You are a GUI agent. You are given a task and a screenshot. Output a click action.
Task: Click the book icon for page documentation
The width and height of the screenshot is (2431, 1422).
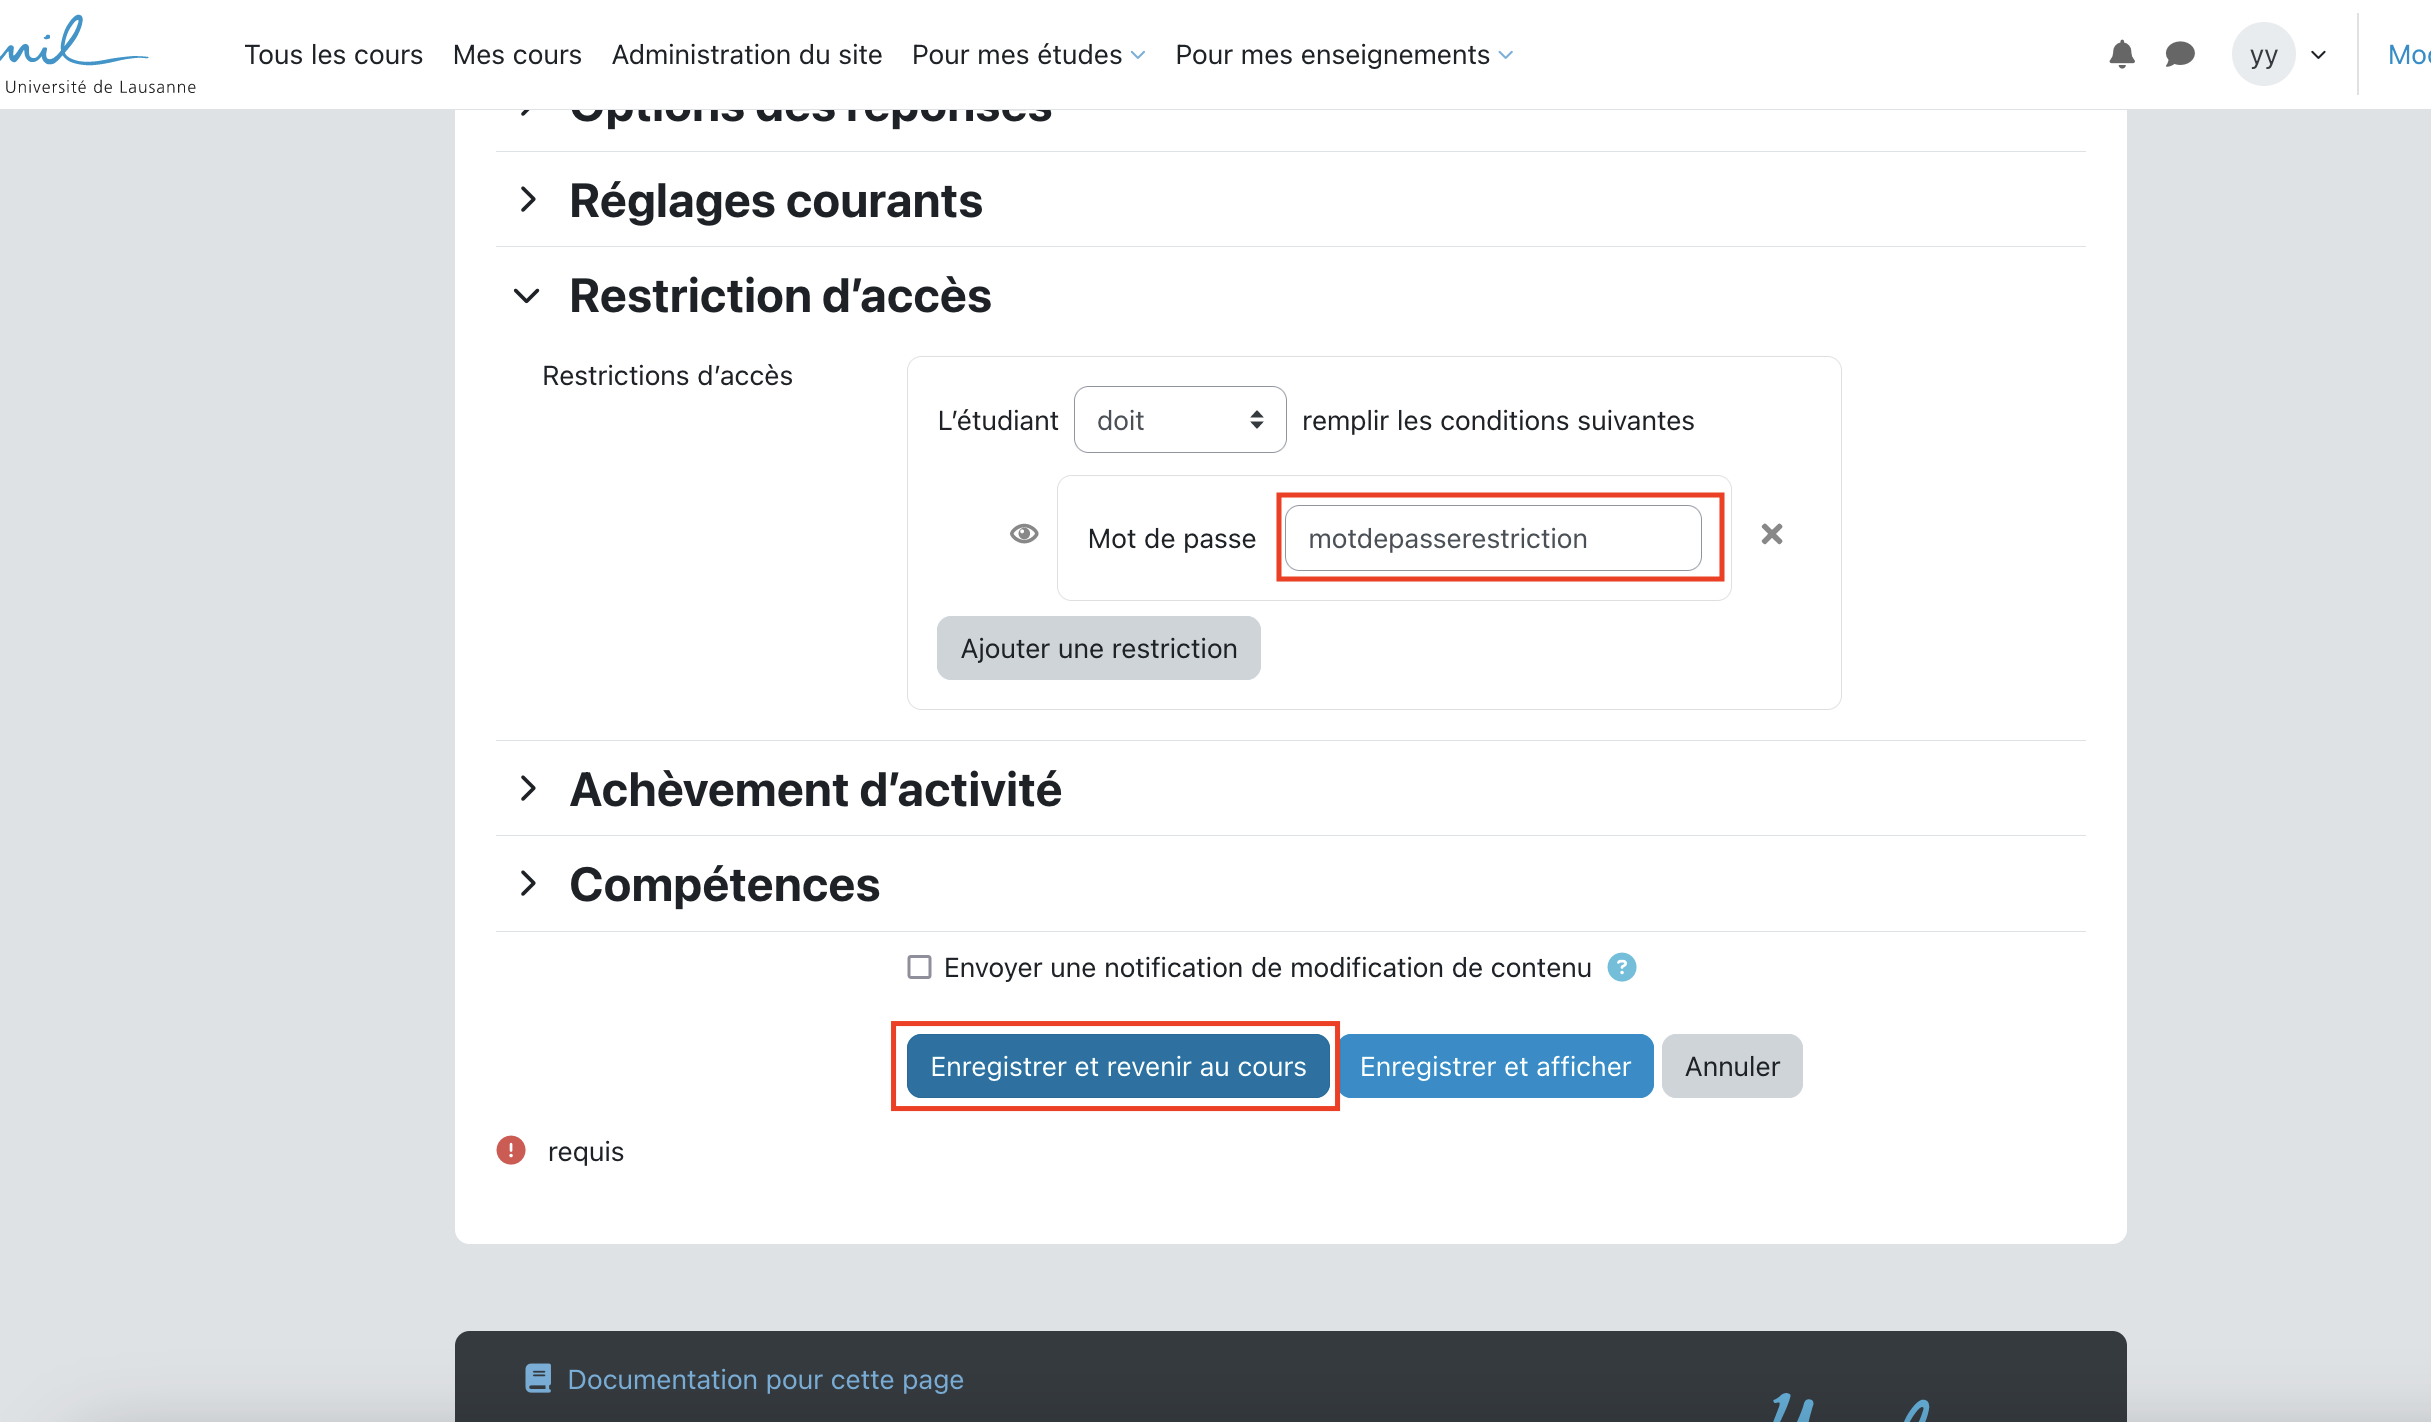coord(538,1379)
